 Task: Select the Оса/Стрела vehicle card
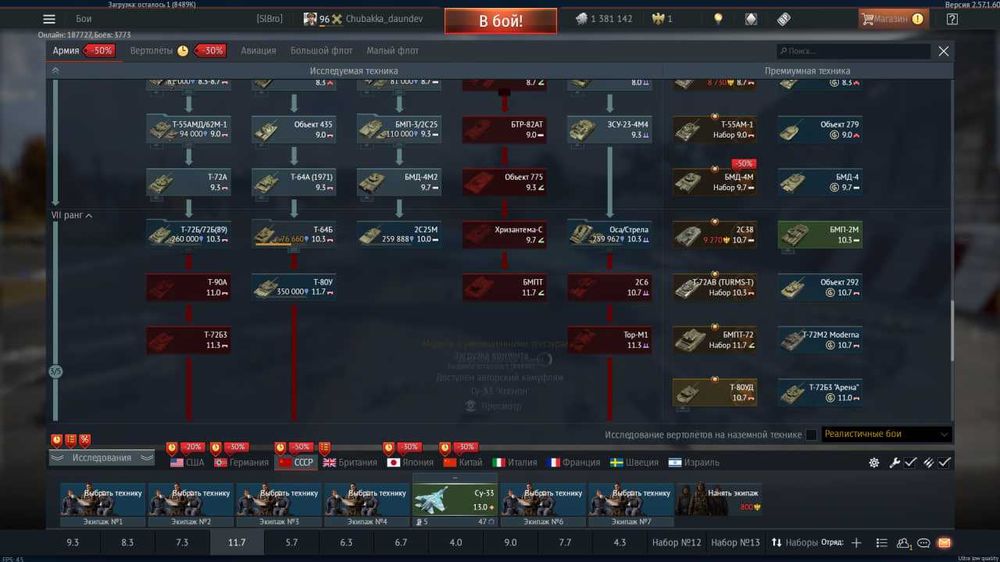click(609, 235)
